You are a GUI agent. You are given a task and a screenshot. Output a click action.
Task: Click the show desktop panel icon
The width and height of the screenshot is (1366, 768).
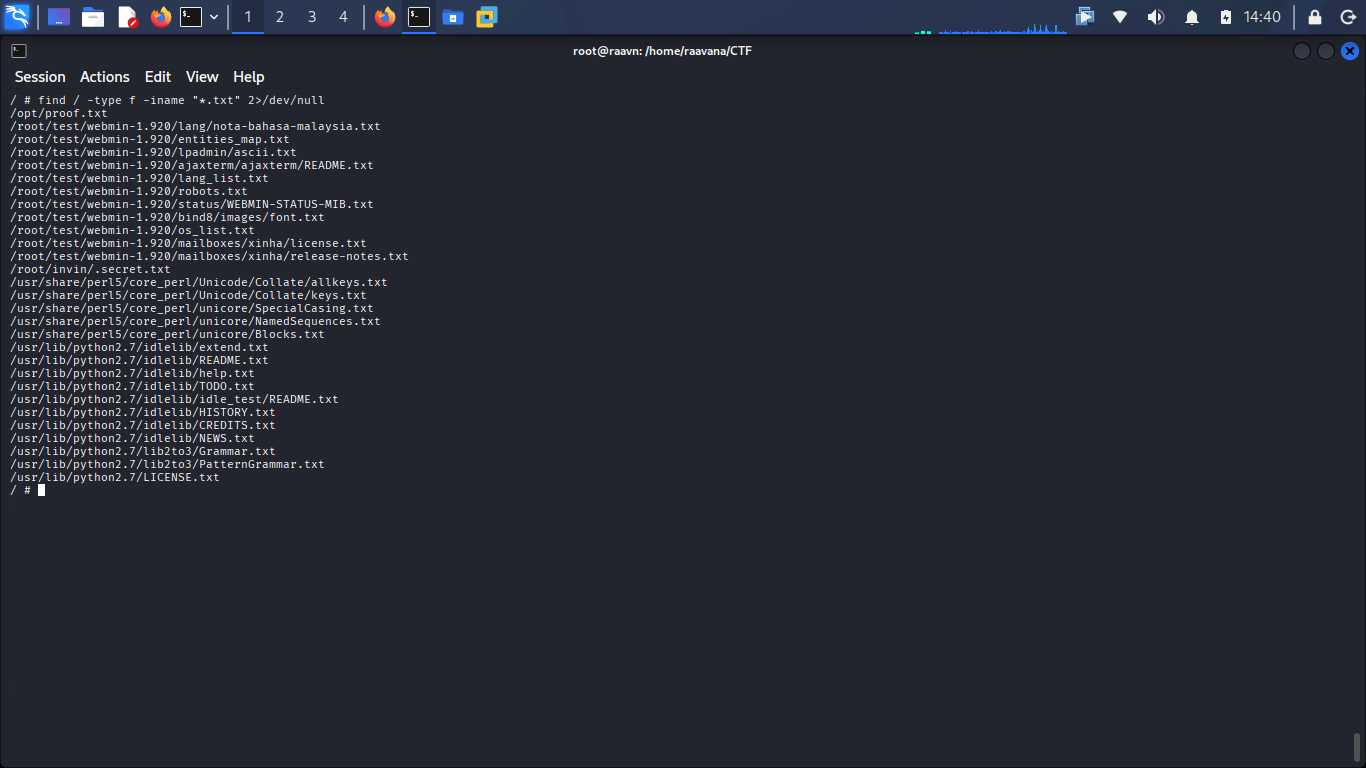coord(59,17)
